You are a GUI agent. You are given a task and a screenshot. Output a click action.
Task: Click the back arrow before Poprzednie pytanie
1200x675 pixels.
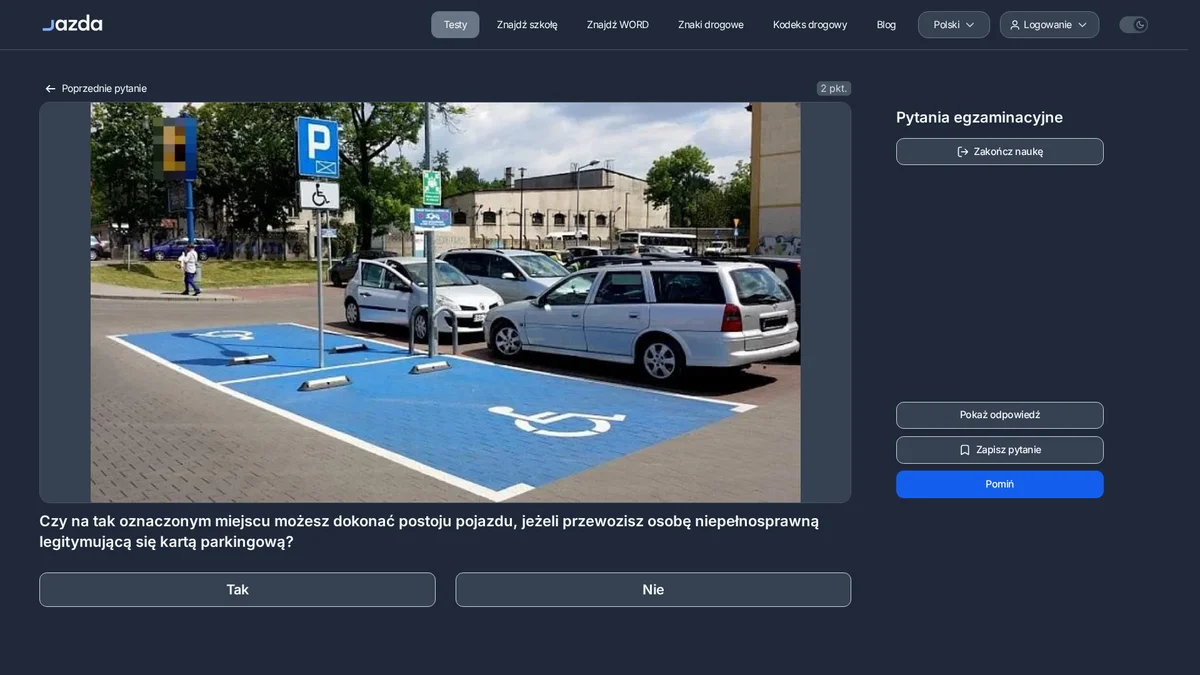point(50,89)
